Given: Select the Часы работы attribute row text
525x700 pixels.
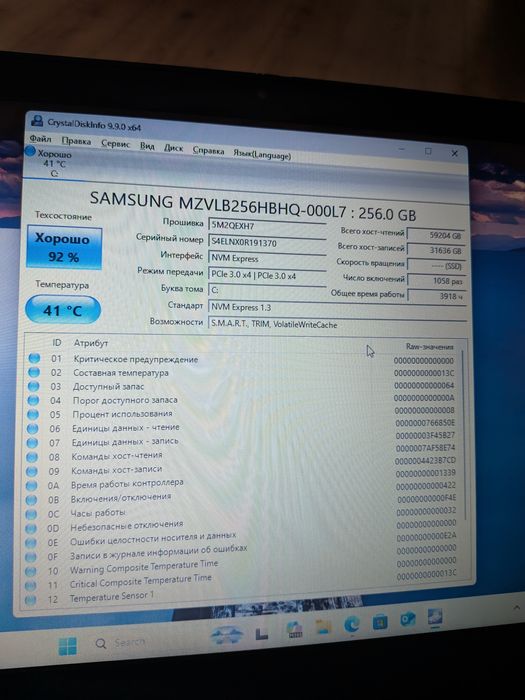Looking at the screenshot, I should 98,512.
